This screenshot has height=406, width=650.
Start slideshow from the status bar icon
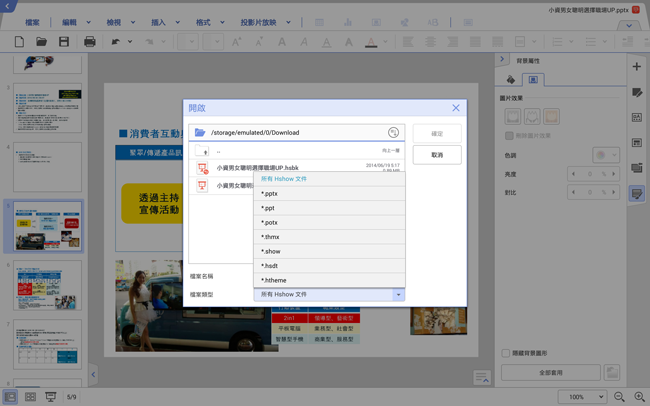(x=51, y=397)
